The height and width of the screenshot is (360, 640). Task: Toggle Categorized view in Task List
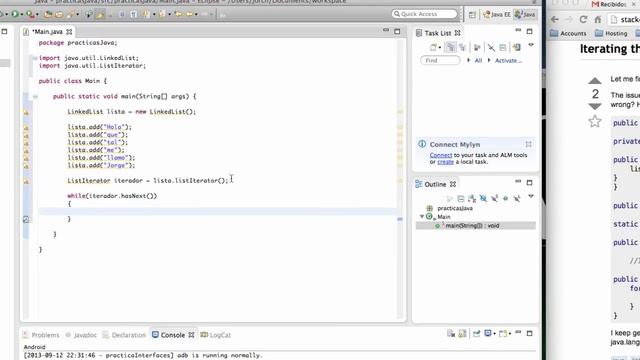coord(451,47)
